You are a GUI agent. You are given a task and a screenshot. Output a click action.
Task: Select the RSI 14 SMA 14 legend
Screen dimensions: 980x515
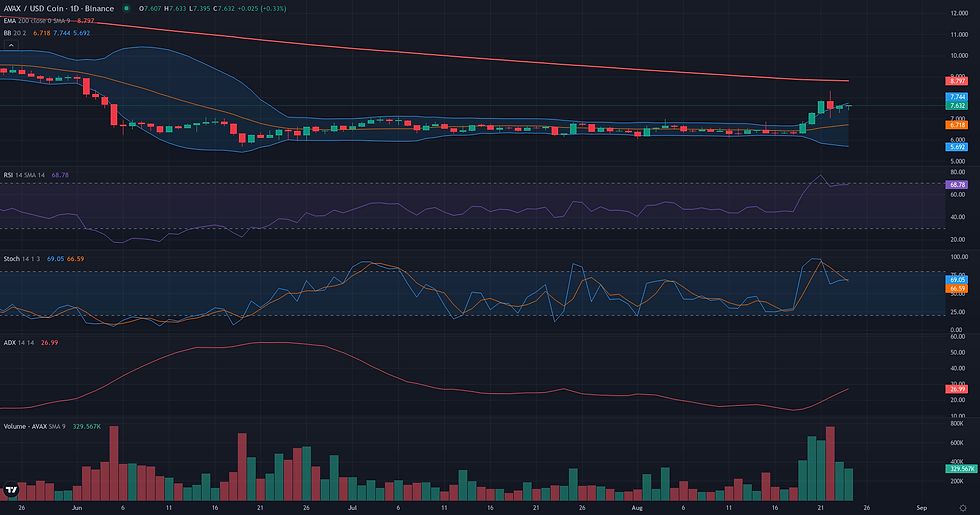coord(24,175)
